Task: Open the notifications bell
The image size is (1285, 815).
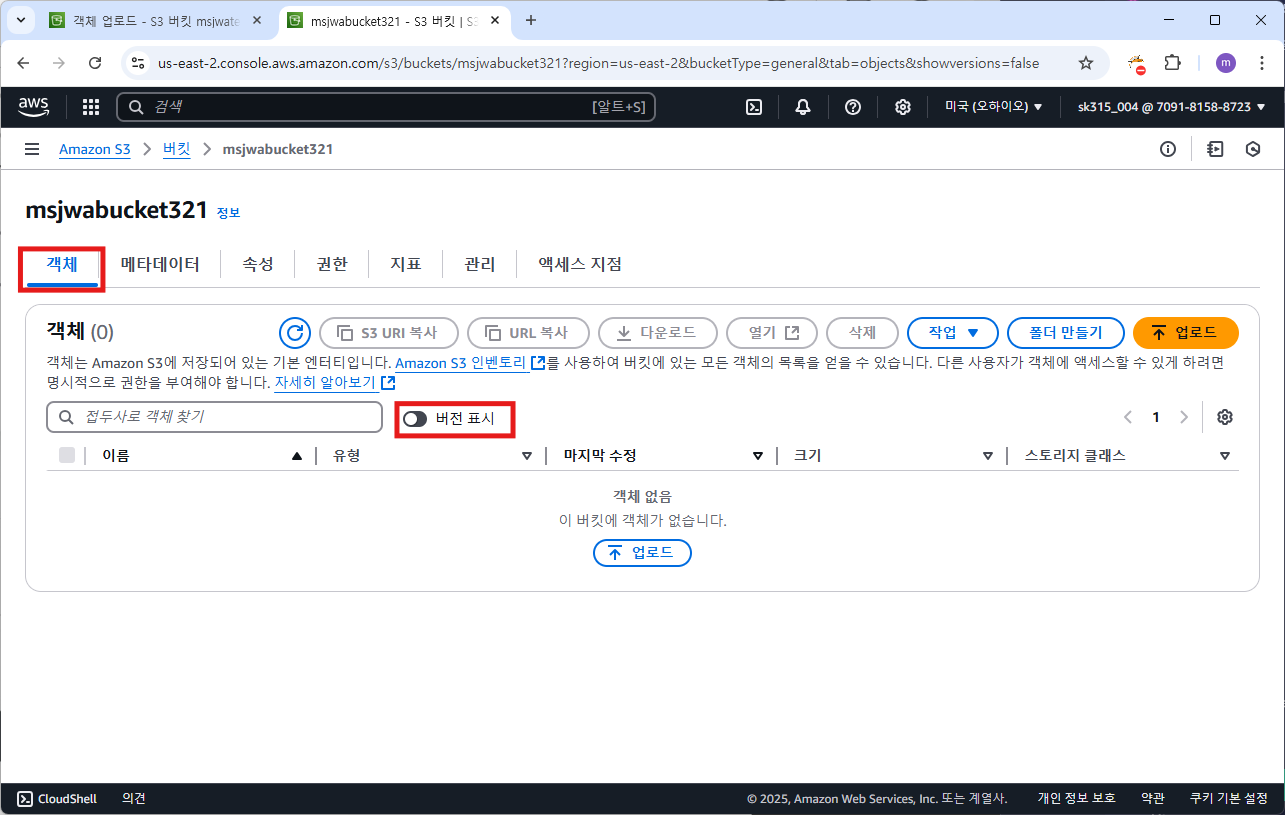Action: click(x=803, y=107)
